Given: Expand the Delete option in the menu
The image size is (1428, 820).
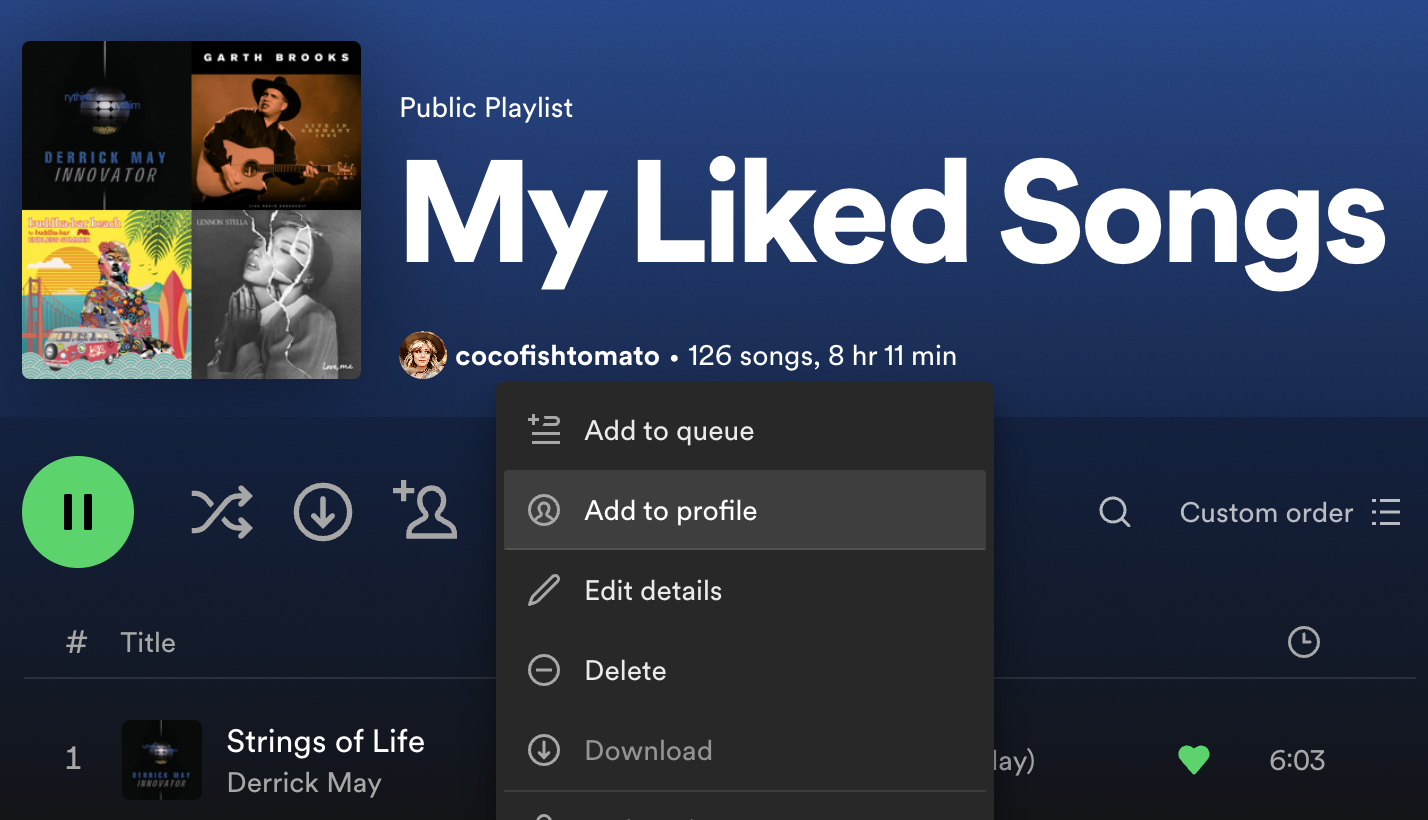Looking at the screenshot, I should click(625, 670).
